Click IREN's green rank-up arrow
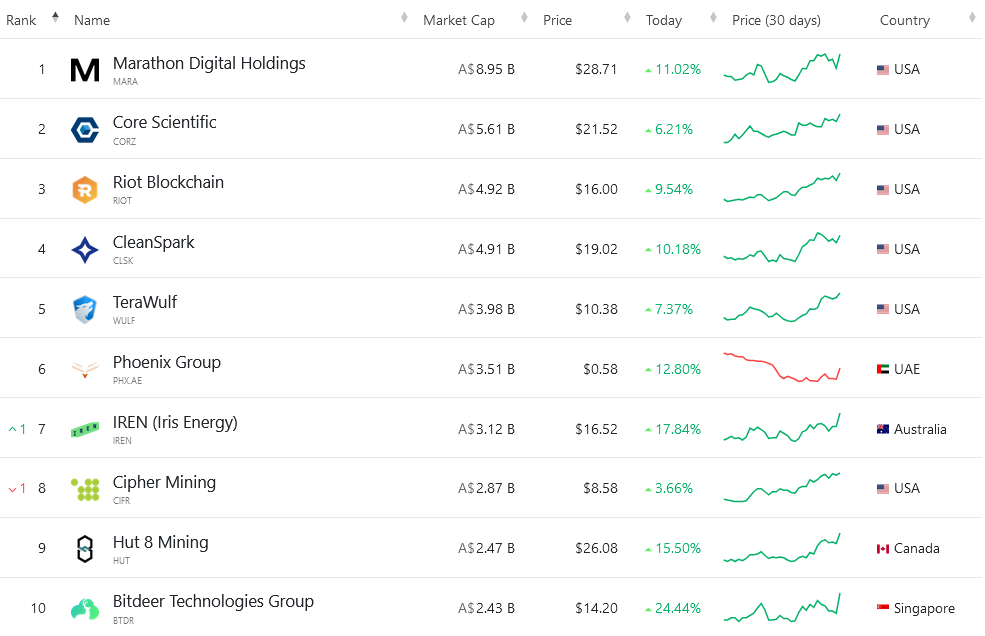The height and width of the screenshot is (636, 985). (x=13, y=430)
